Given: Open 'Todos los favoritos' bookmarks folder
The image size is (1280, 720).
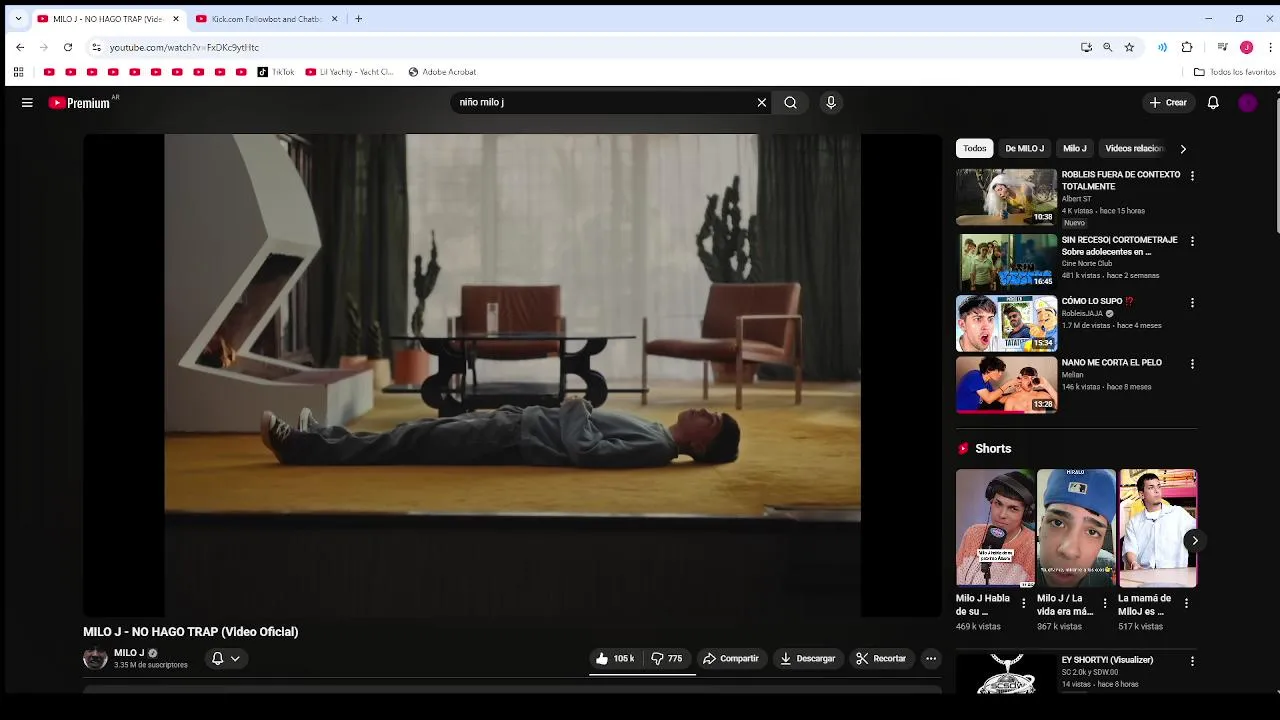Looking at the screenshot, I should click(1234, 72).
